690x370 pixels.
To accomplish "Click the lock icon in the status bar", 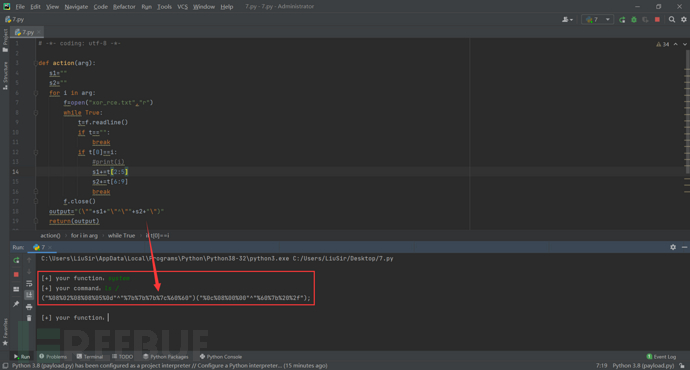I will (682, 366).
